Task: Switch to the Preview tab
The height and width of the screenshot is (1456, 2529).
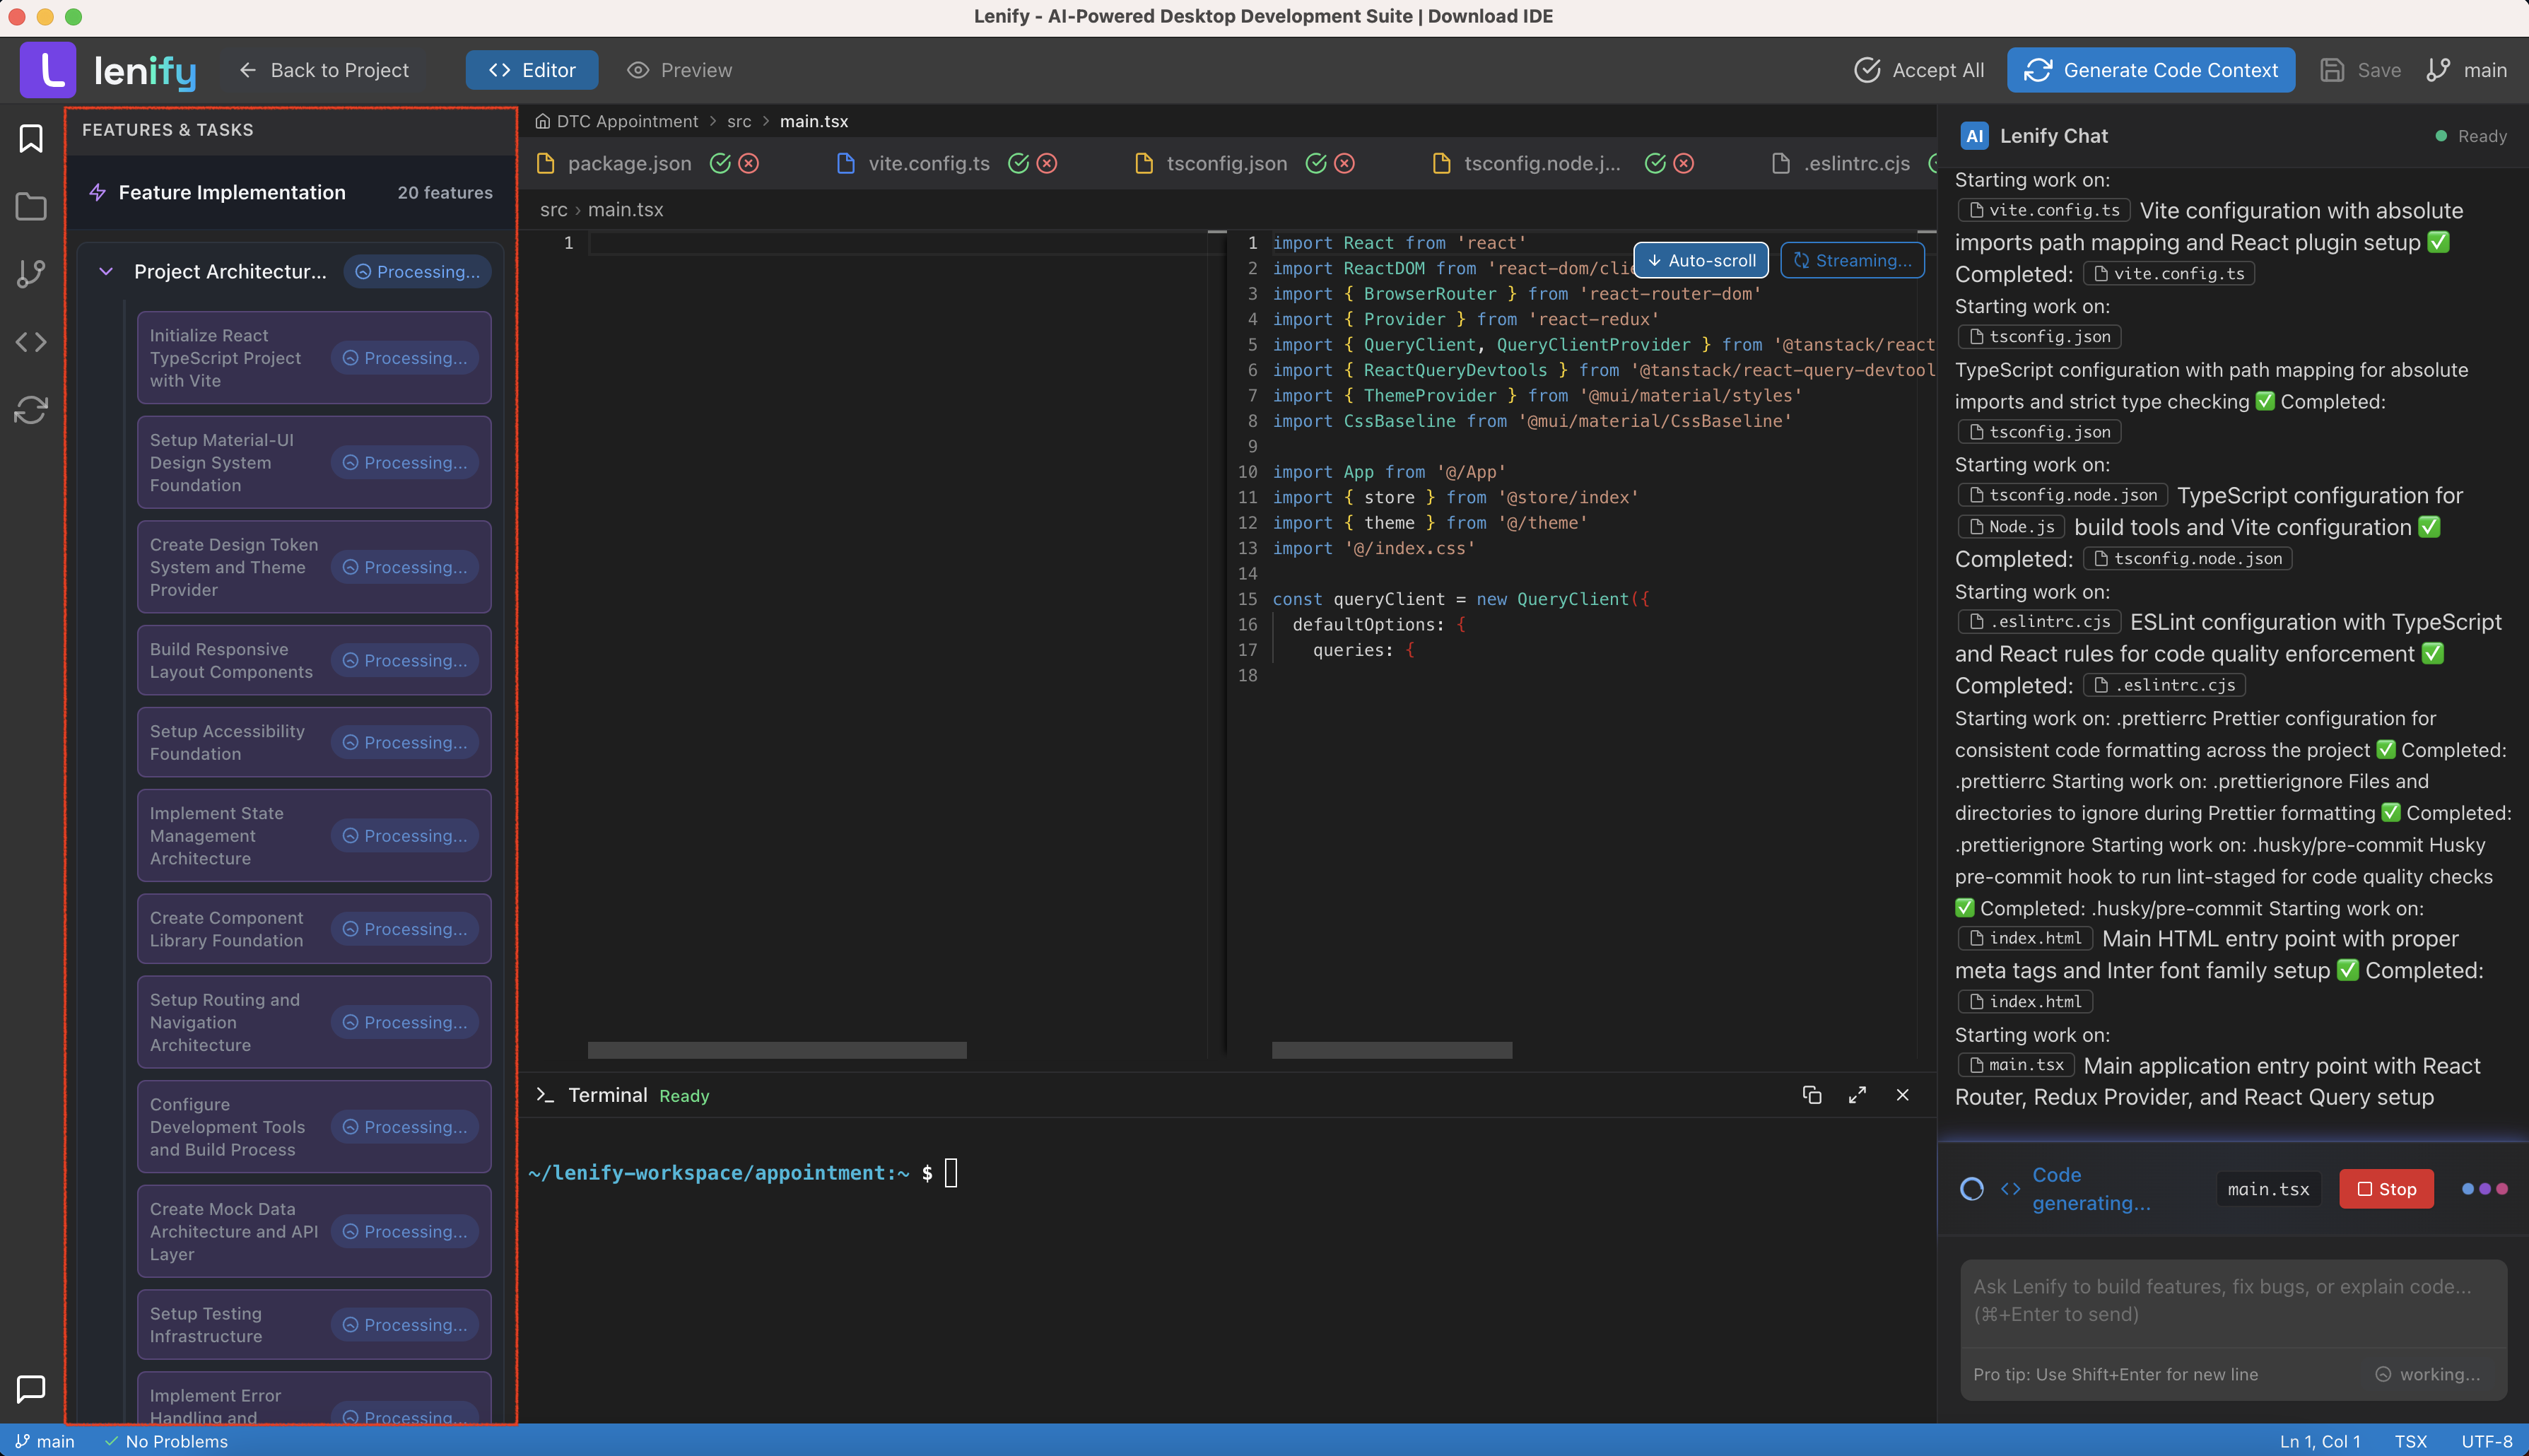Action: coord(679,70)
